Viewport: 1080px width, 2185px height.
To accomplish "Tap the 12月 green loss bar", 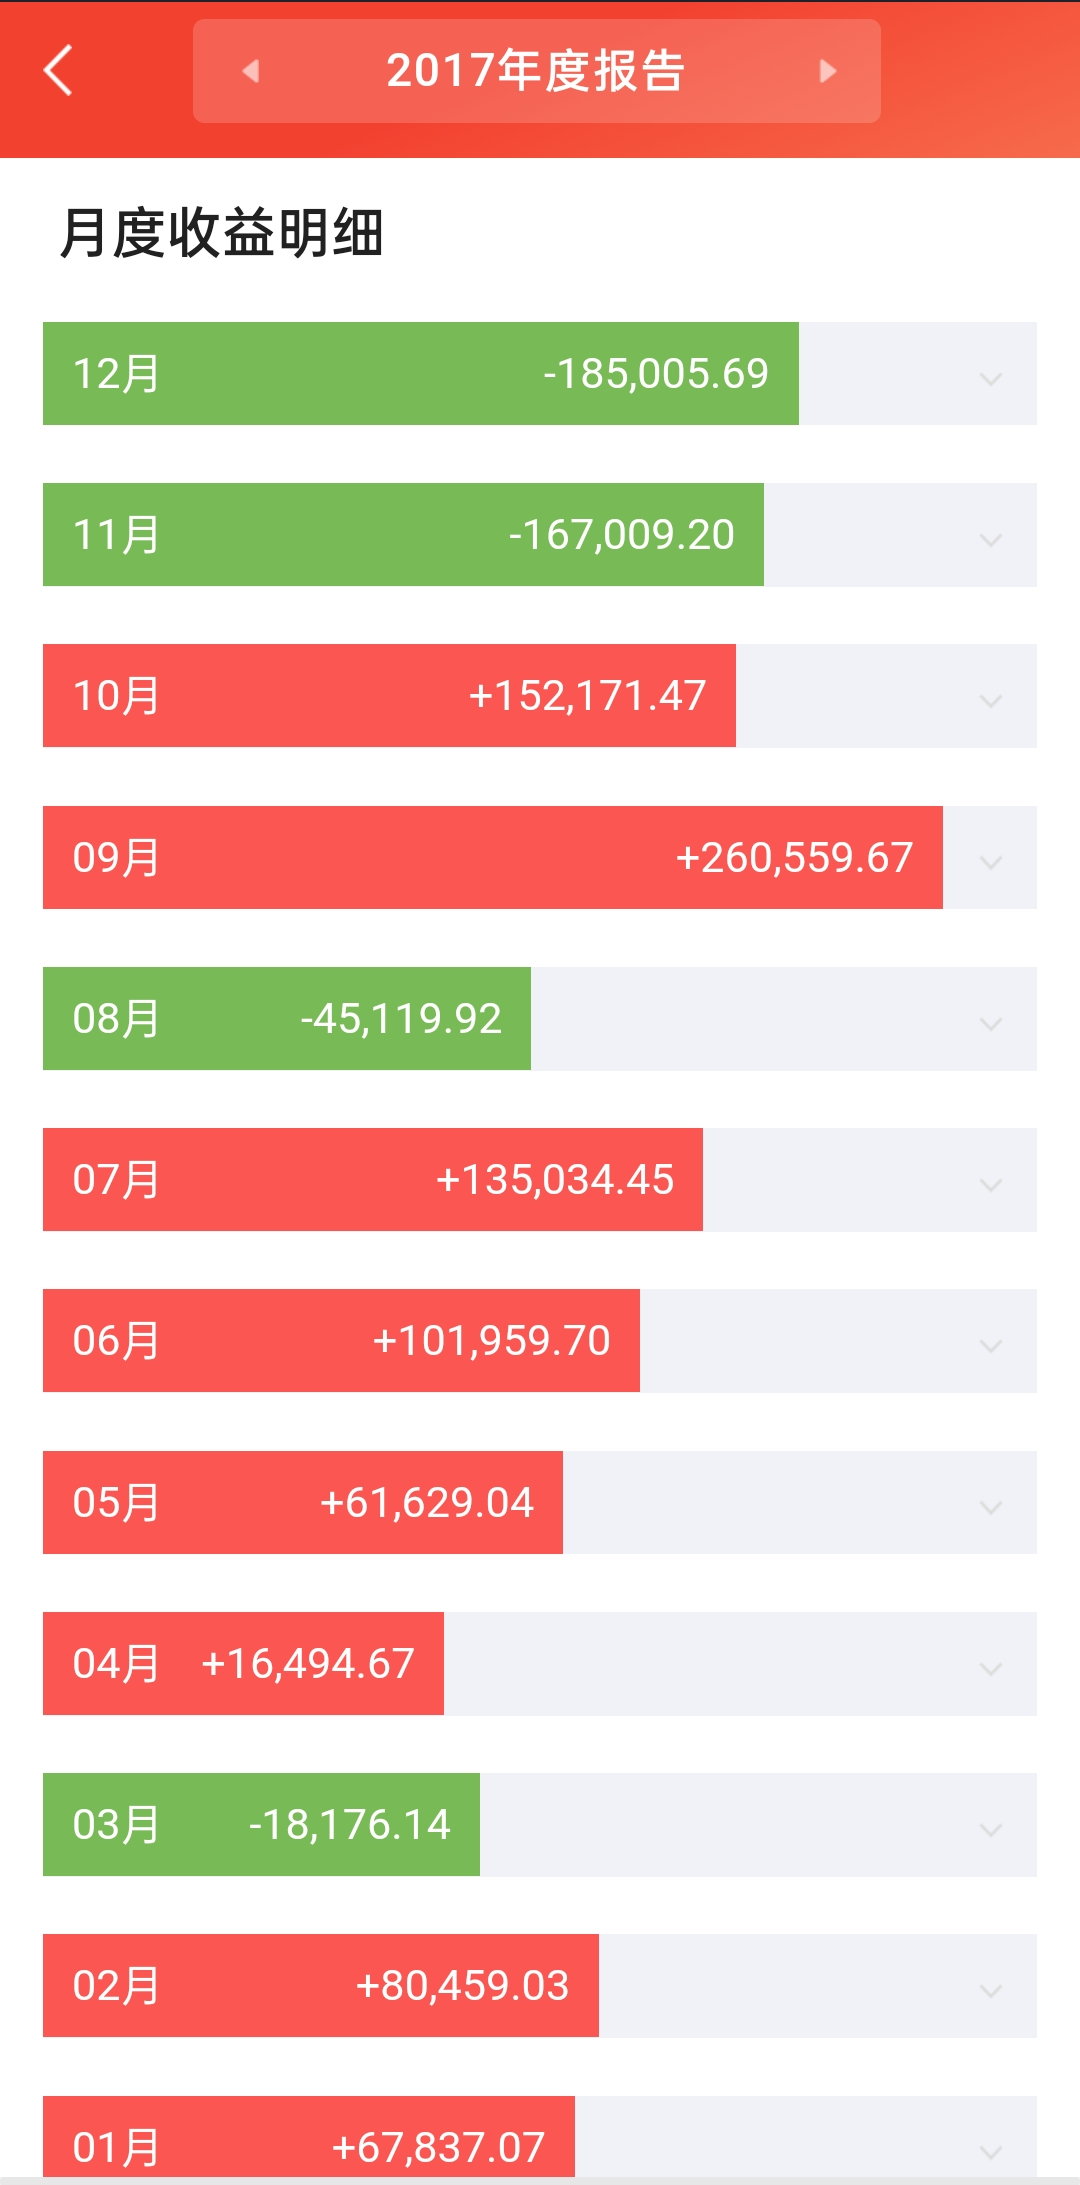I will [x=420, y=374].
